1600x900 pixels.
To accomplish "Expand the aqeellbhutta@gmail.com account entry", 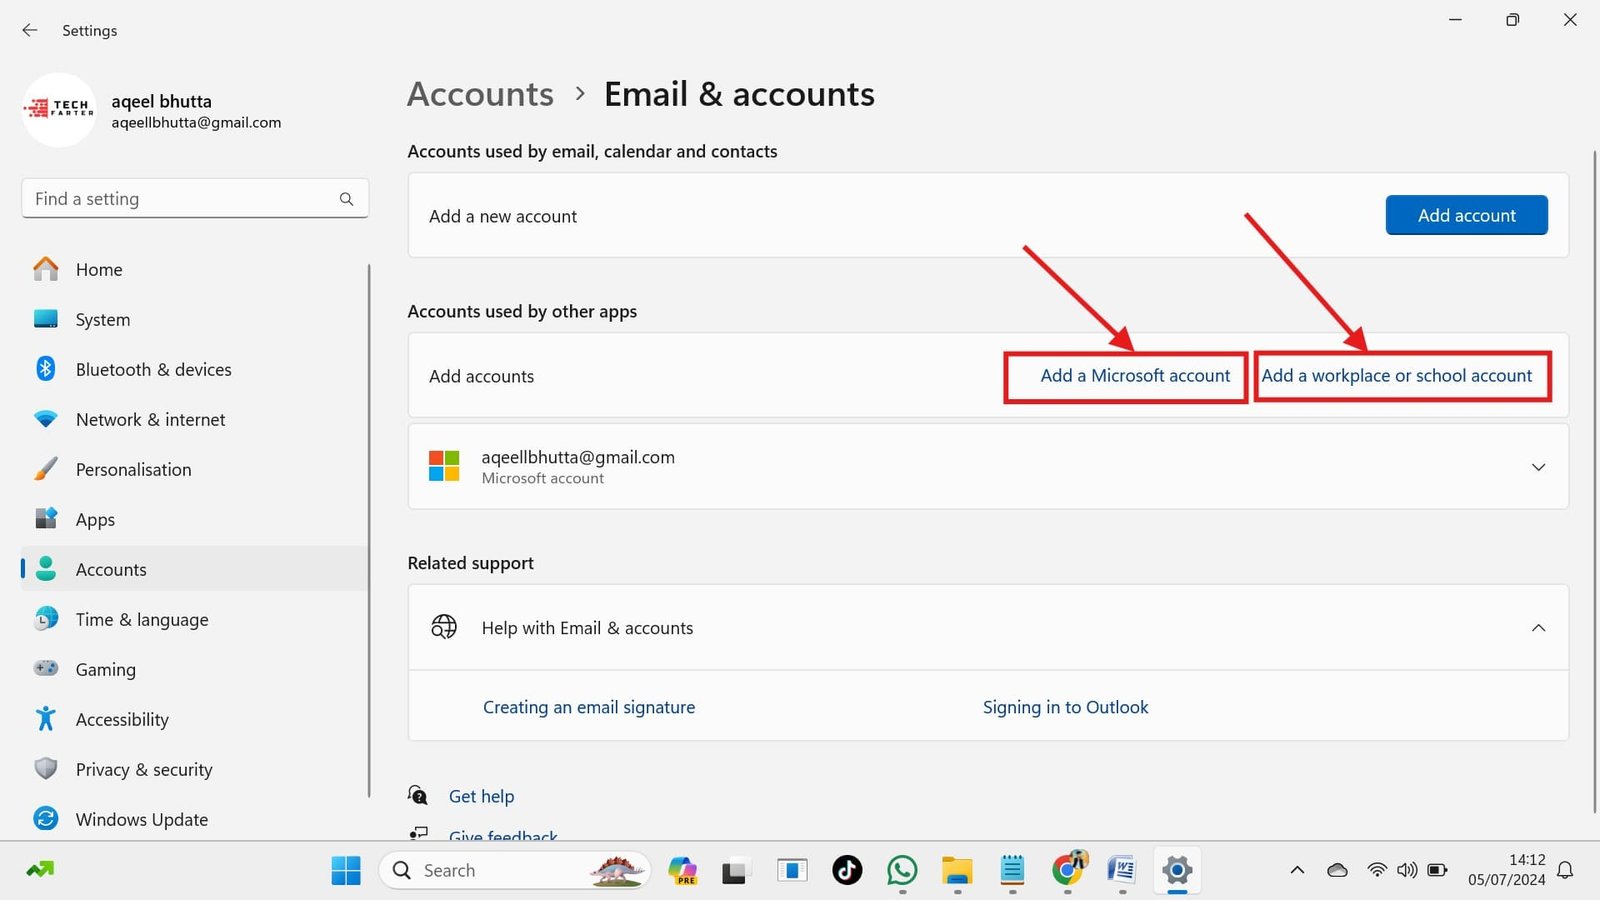I will click(1538, 467).
